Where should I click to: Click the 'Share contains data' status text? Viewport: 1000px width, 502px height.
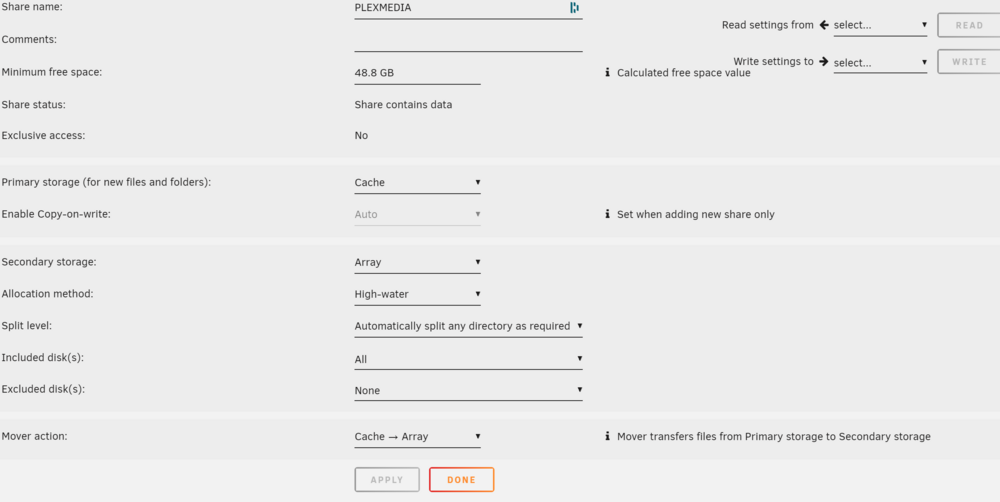tap(403, 105)
